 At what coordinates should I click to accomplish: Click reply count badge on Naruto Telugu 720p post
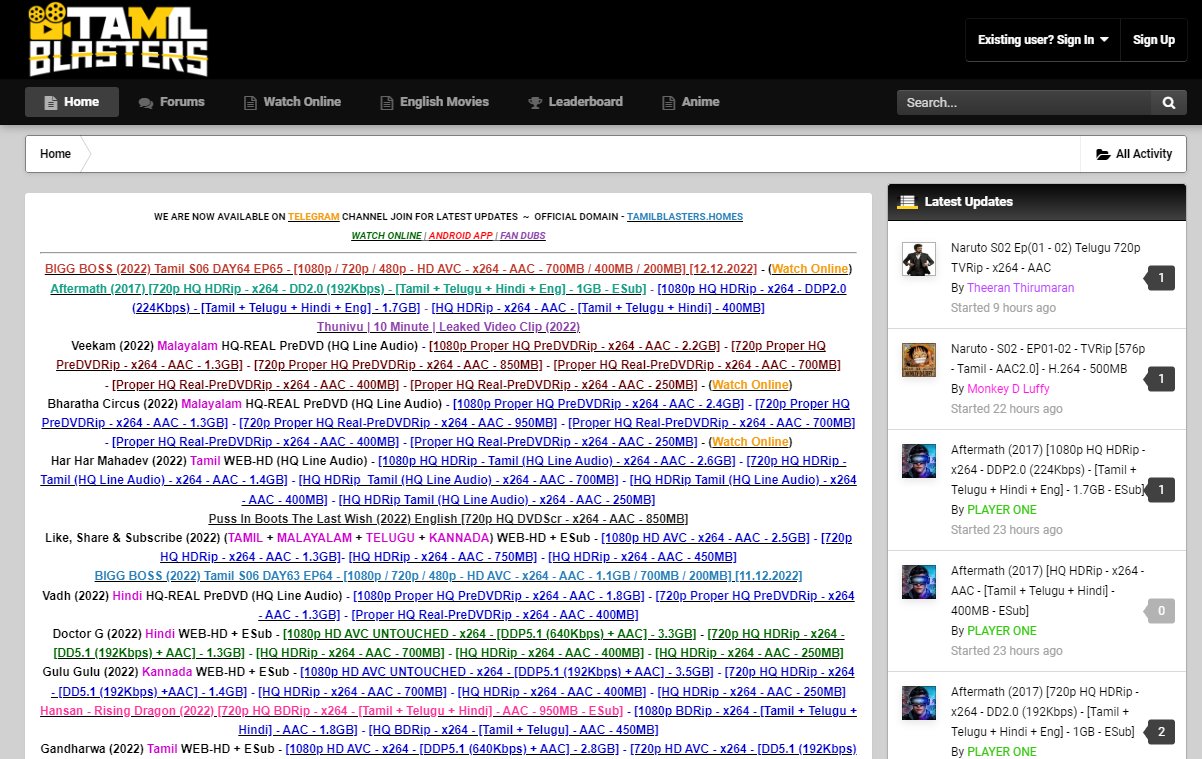point(1160,277)
